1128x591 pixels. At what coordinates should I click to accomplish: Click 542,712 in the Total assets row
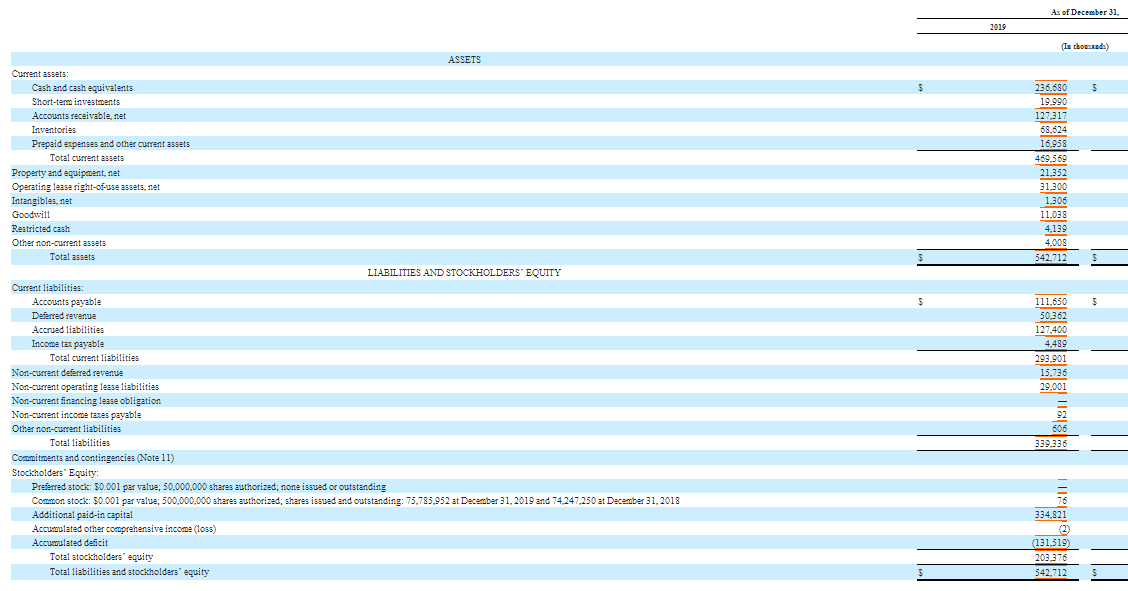pyautogui.click(x=1051, y=257)
